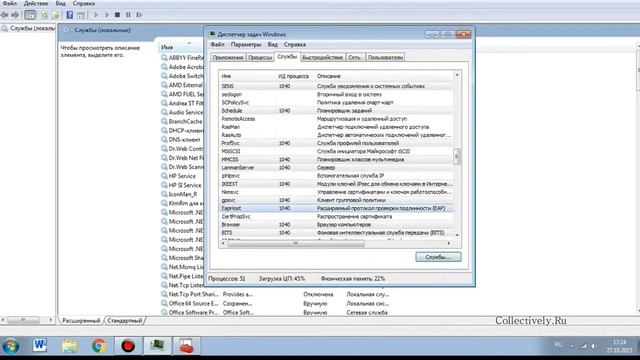The height and width of the screenshot is (360, 640).
Task: Click the gear icon beside Net.Tcp Port Sharing
Action: (x=164, y=294)
